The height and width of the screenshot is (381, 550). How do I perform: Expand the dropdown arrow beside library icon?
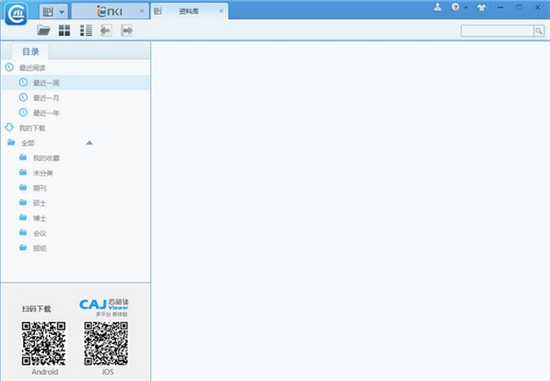coord(62,12)
